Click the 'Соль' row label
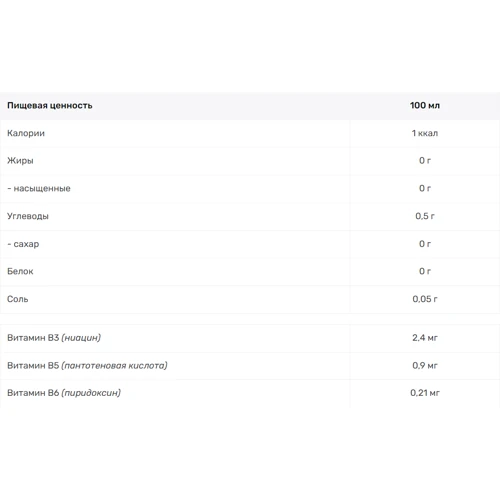500x500 pixels. pos(18,299)
